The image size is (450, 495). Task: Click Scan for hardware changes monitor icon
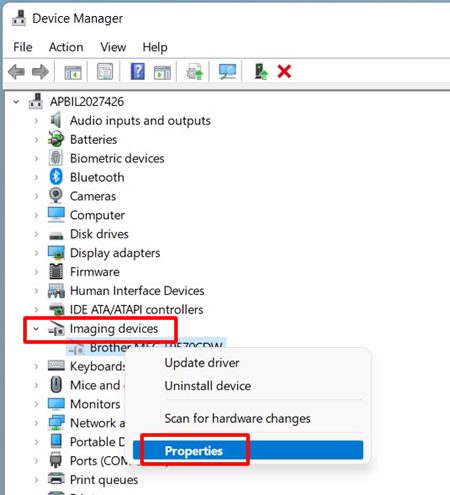(x=227, y=71)
